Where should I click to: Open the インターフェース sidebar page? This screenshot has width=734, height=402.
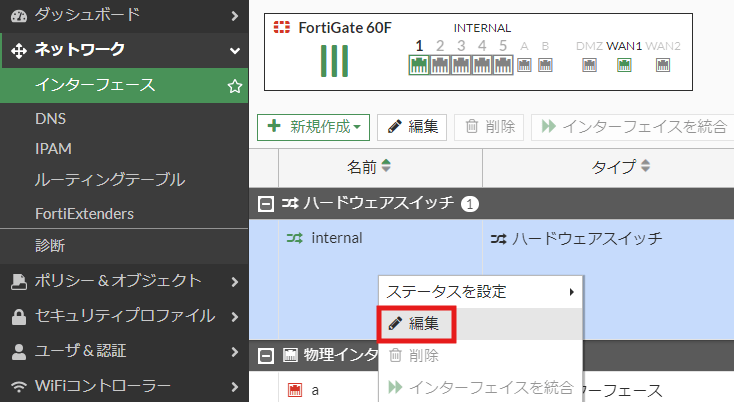[x=124, y=86]
